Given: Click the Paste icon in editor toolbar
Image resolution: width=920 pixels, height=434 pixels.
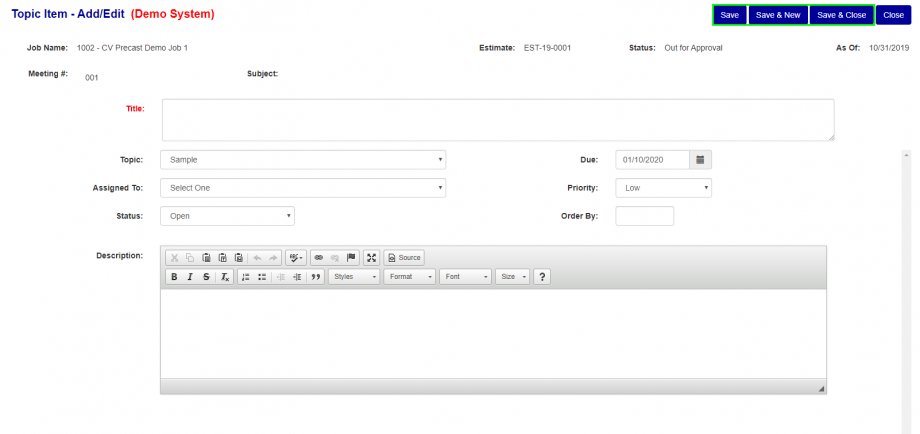Looking at the screenshot, I should (206, 257).
